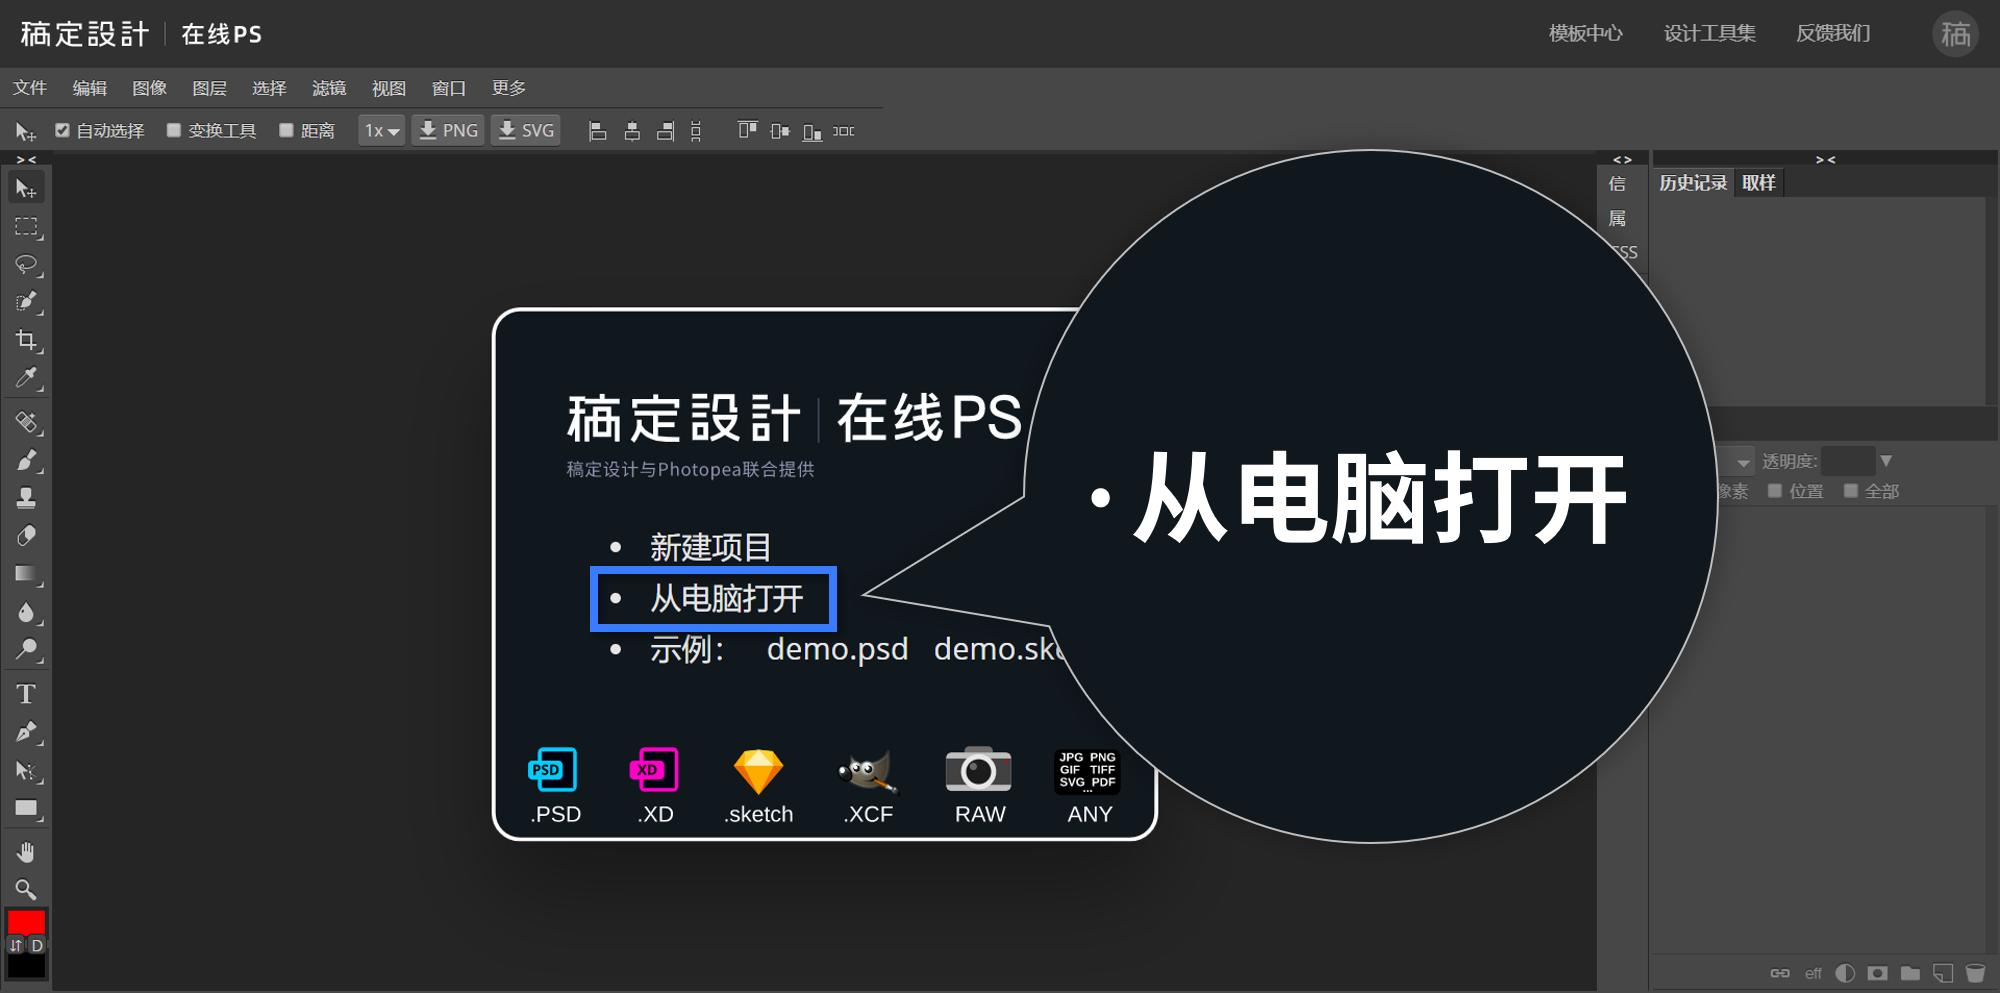Open the blend mode dropdown arrow
The image size is (2000, 993).
click(x=1743, y=462)
